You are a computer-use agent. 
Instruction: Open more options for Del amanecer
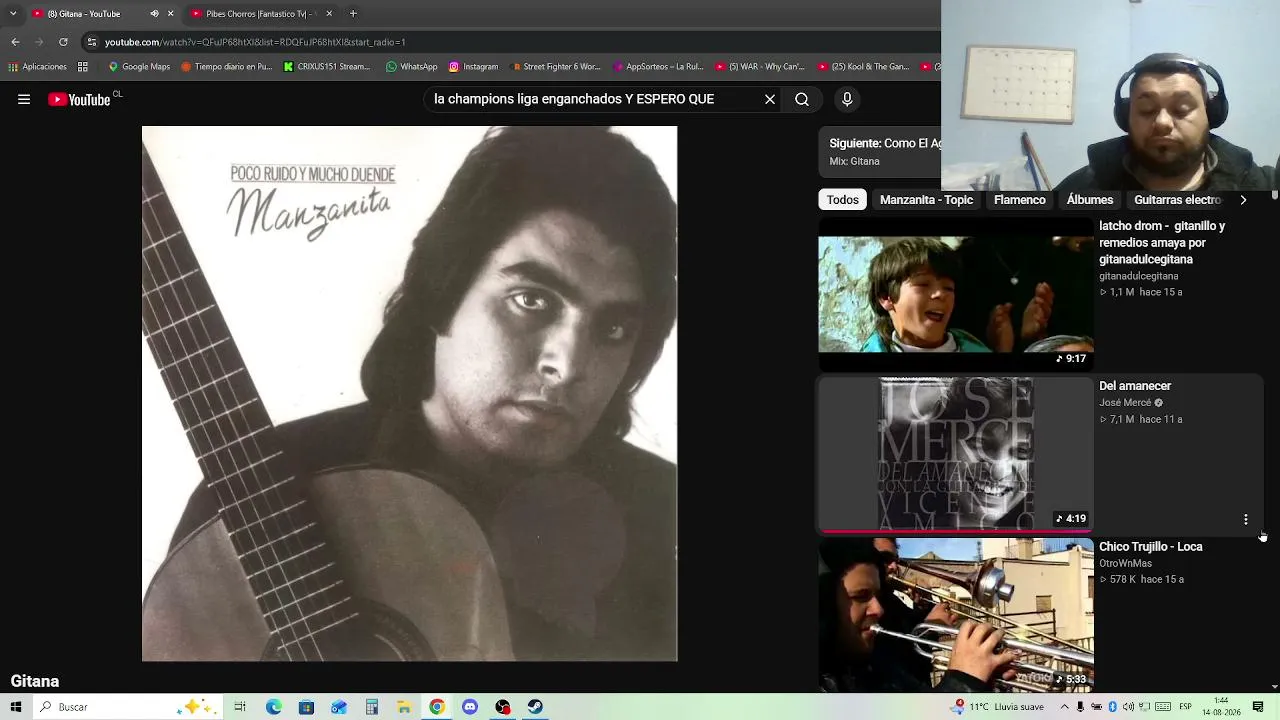click(x=1246, y=520)
